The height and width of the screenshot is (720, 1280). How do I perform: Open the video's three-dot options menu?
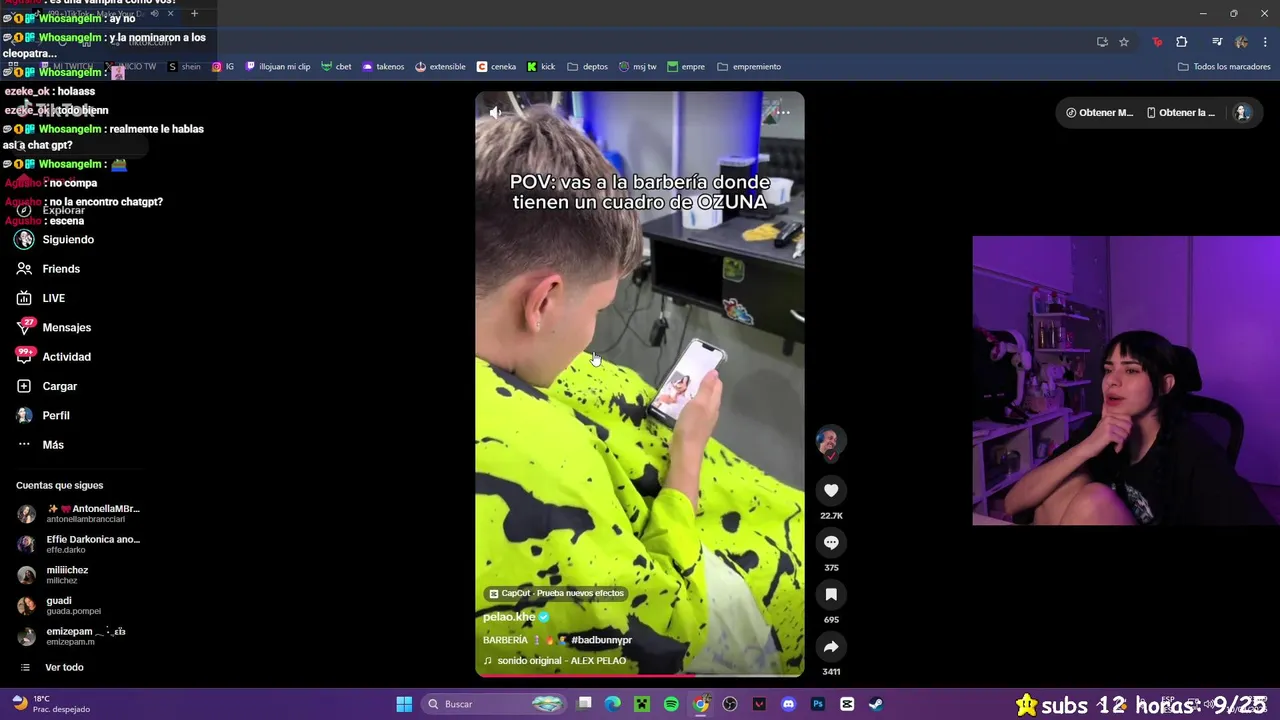783,112
